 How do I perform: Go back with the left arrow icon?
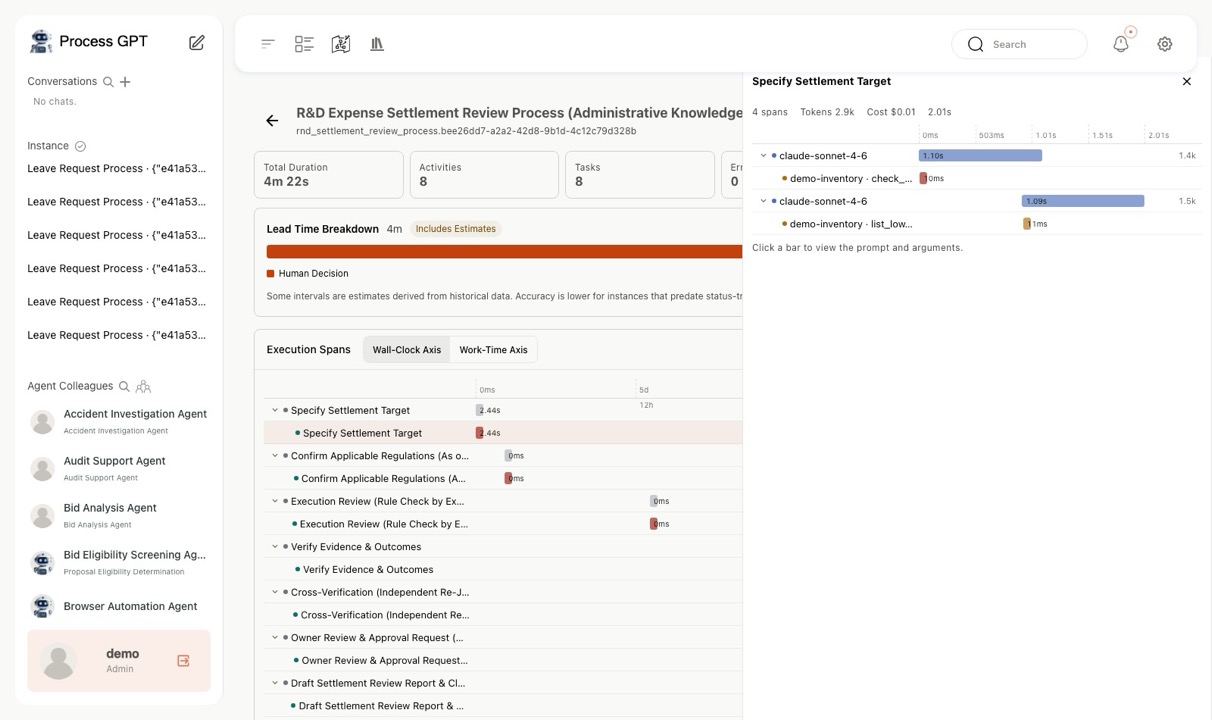[272, 121]
